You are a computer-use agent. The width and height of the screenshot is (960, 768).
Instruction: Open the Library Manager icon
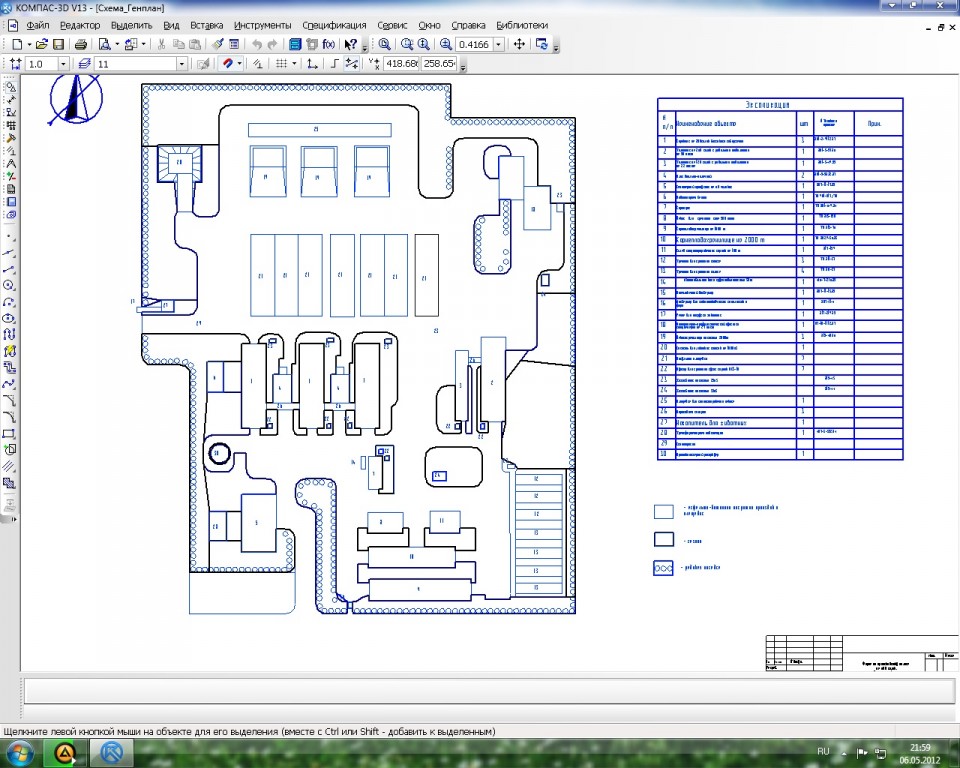pos(295,44)
